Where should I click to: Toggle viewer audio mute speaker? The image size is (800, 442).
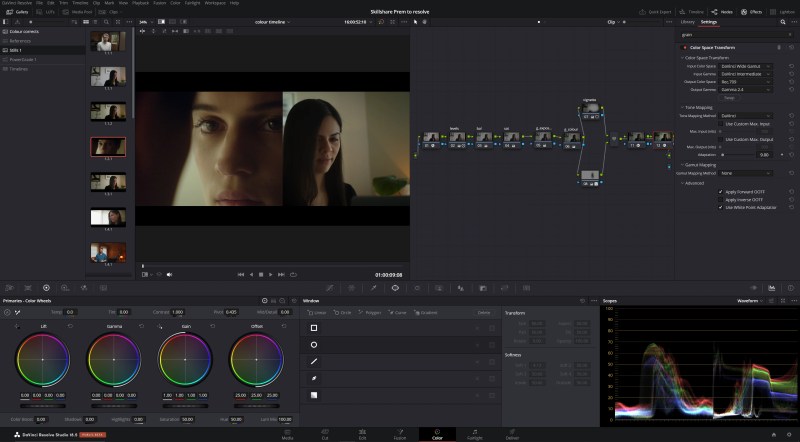(169, 275)
